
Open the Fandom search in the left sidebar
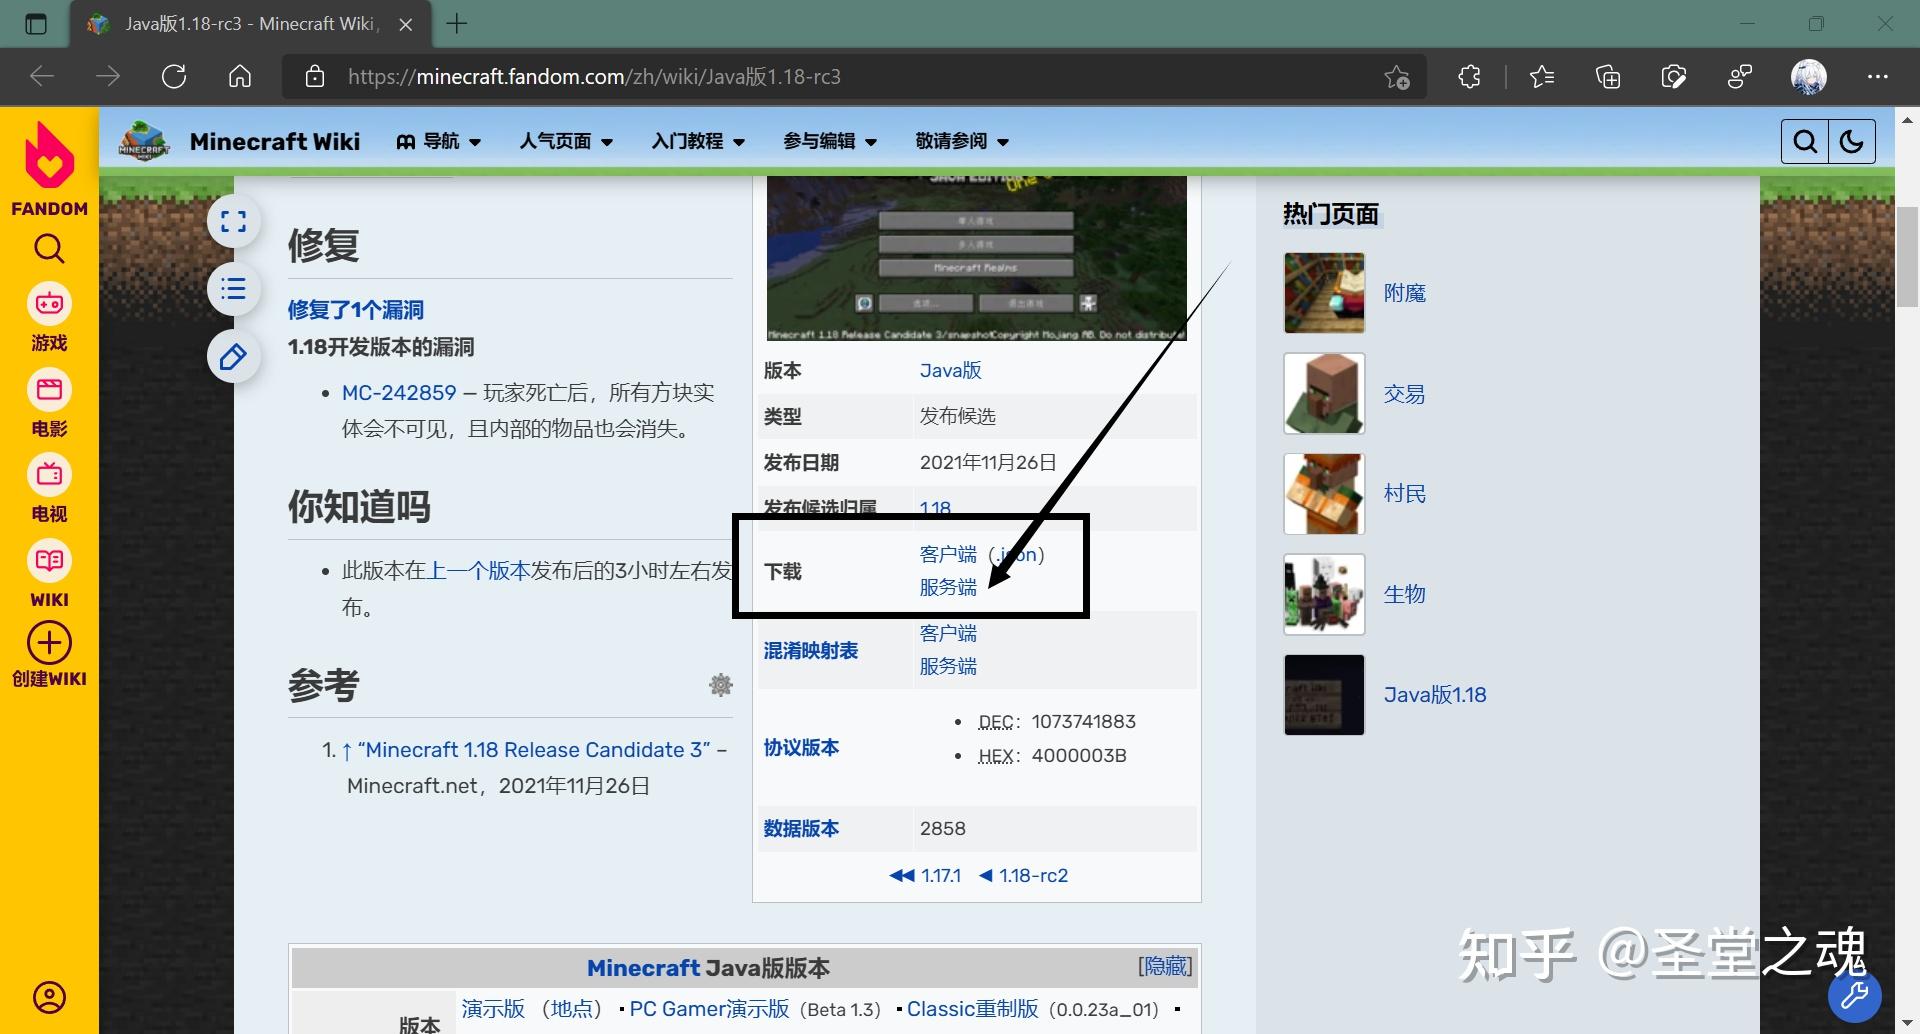coord(48,249)
